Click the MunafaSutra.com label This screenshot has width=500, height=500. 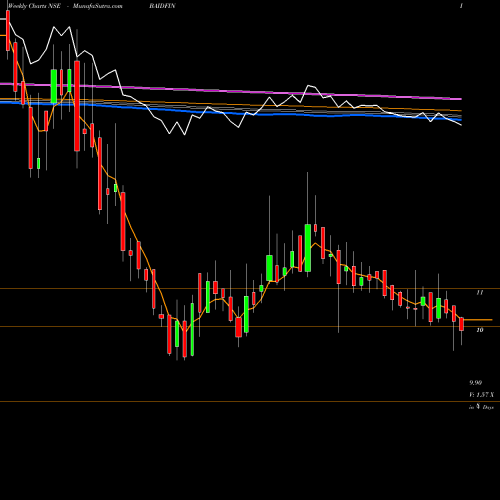tap(98, 6)
